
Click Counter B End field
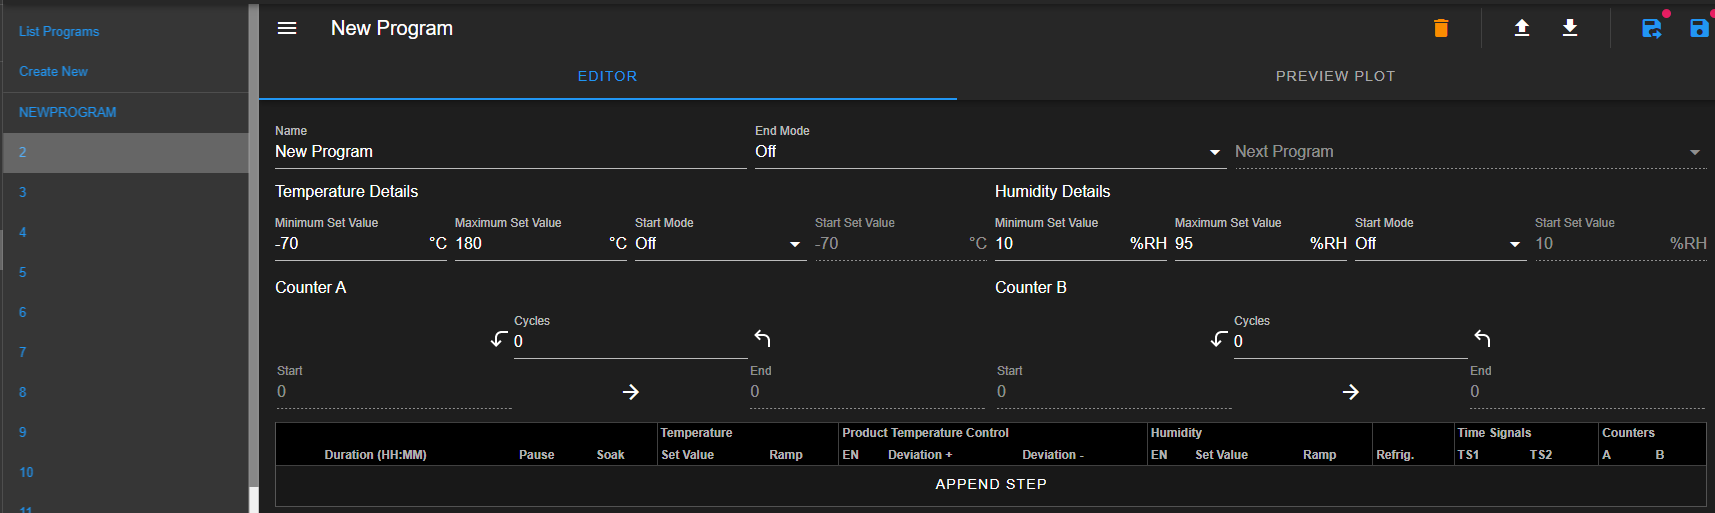(x=1587, y=392)
